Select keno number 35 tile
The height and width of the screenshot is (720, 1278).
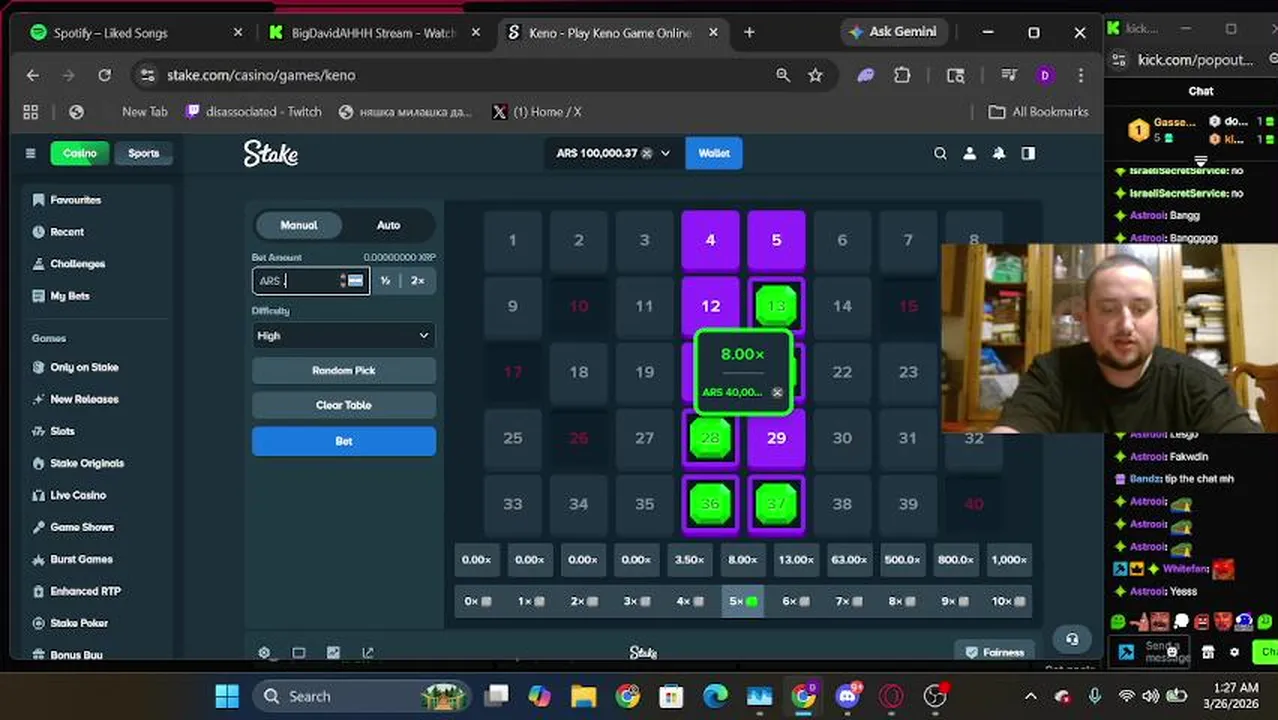click(644, 504)
